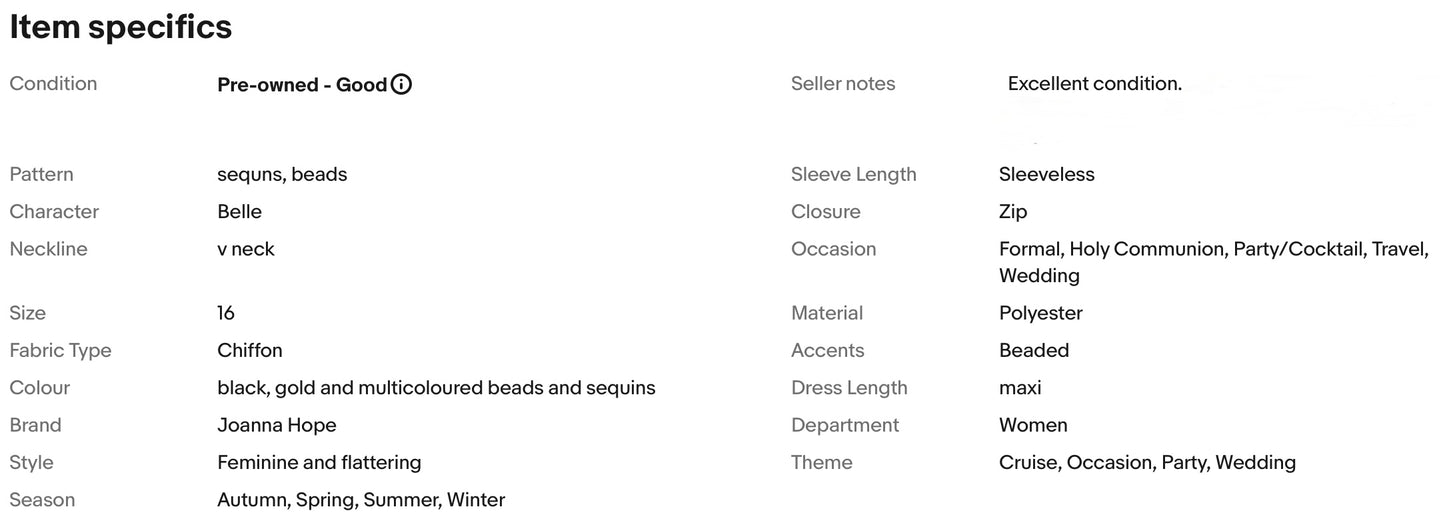The height and width of the screenshot is (529, 1445).
Task: Select the Polyester material value
Action: pyautogui.click(x=1041, y=313)
